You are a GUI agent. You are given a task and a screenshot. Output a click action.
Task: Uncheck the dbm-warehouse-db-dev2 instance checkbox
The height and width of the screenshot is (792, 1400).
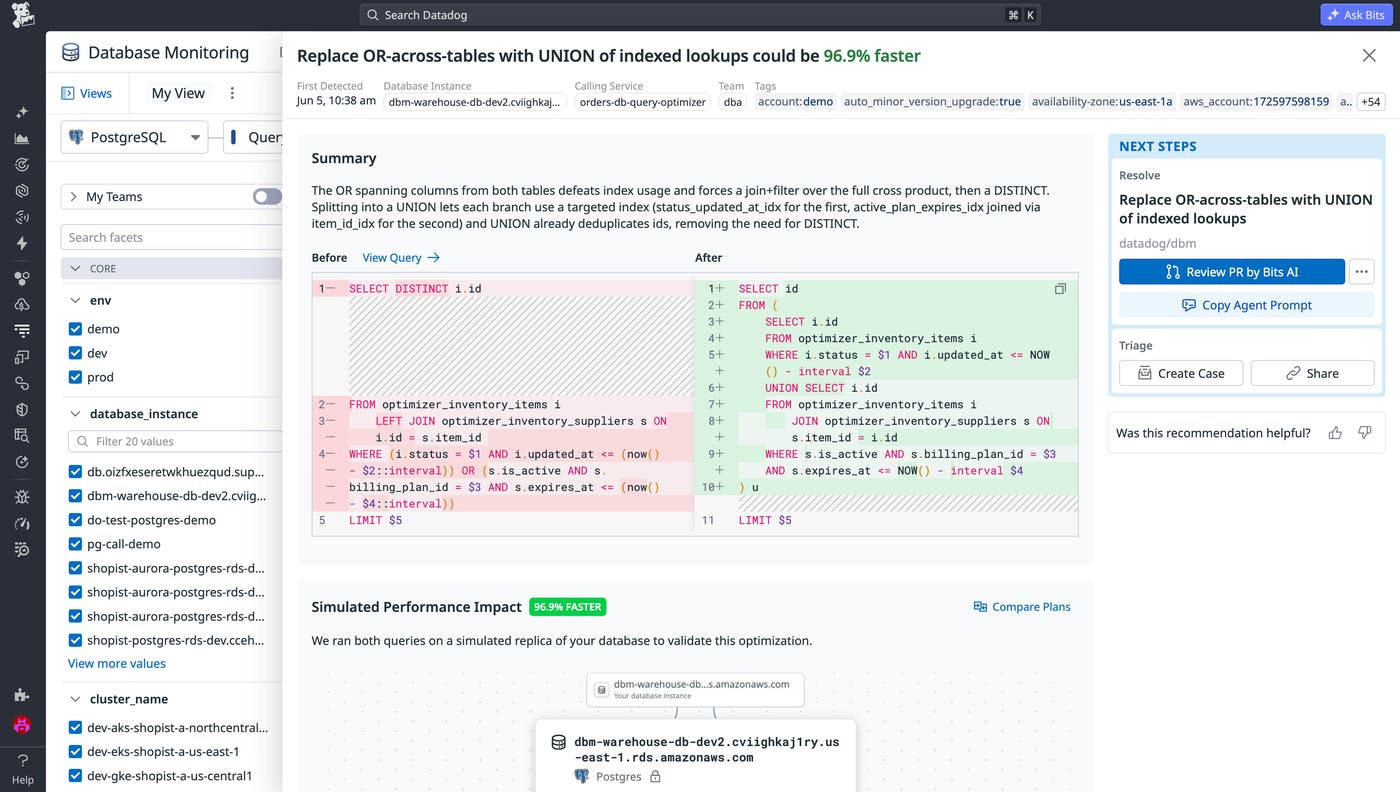(75, 496)
